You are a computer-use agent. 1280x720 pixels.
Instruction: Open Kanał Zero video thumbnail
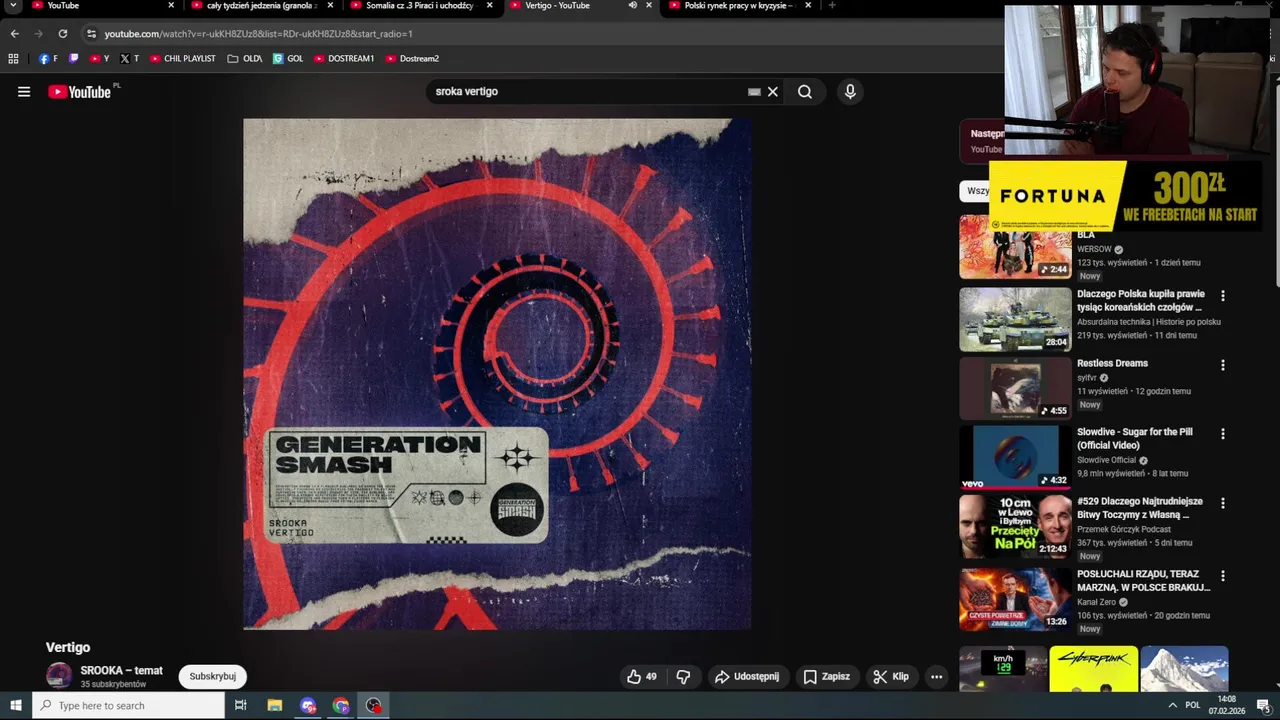point(1015,599)
